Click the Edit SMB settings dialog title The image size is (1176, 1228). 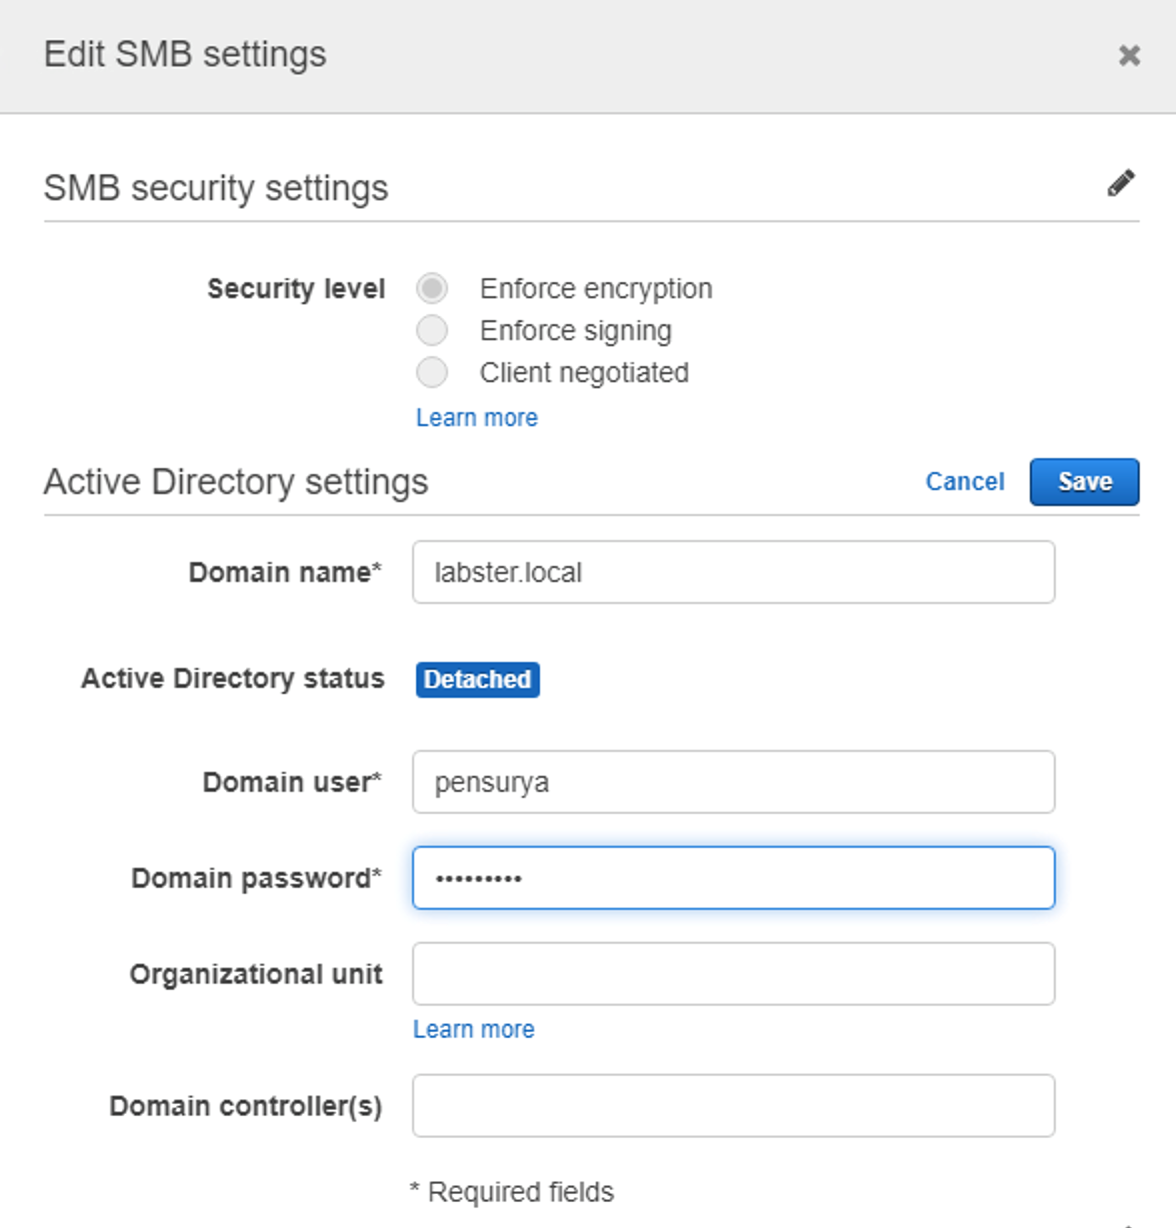pos(184,55)
